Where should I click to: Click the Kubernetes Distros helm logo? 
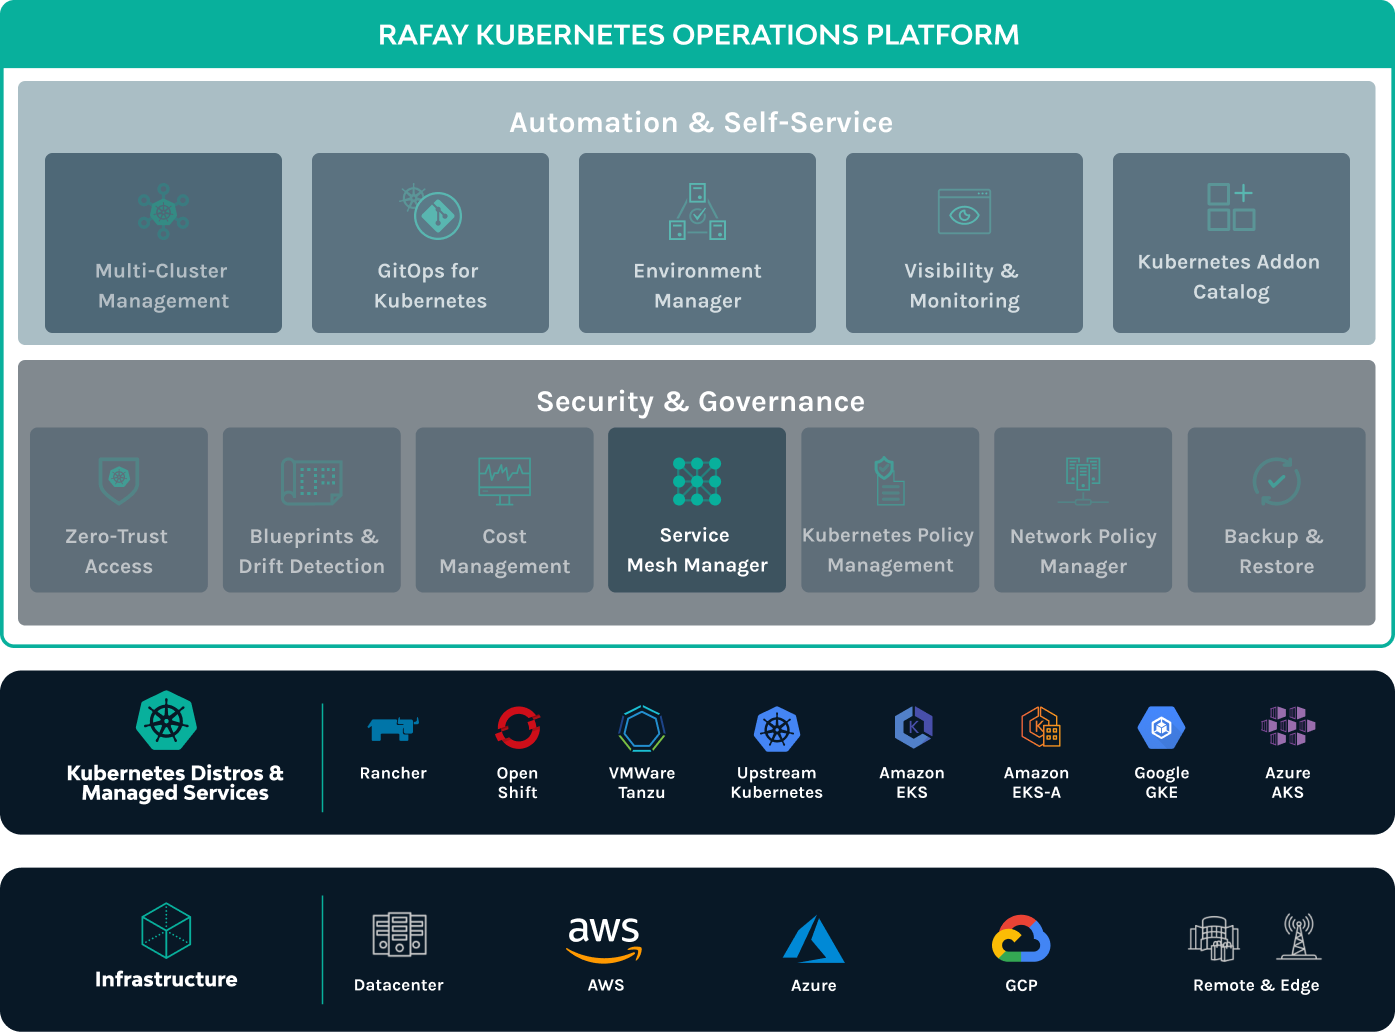click(x=166, y=721)
